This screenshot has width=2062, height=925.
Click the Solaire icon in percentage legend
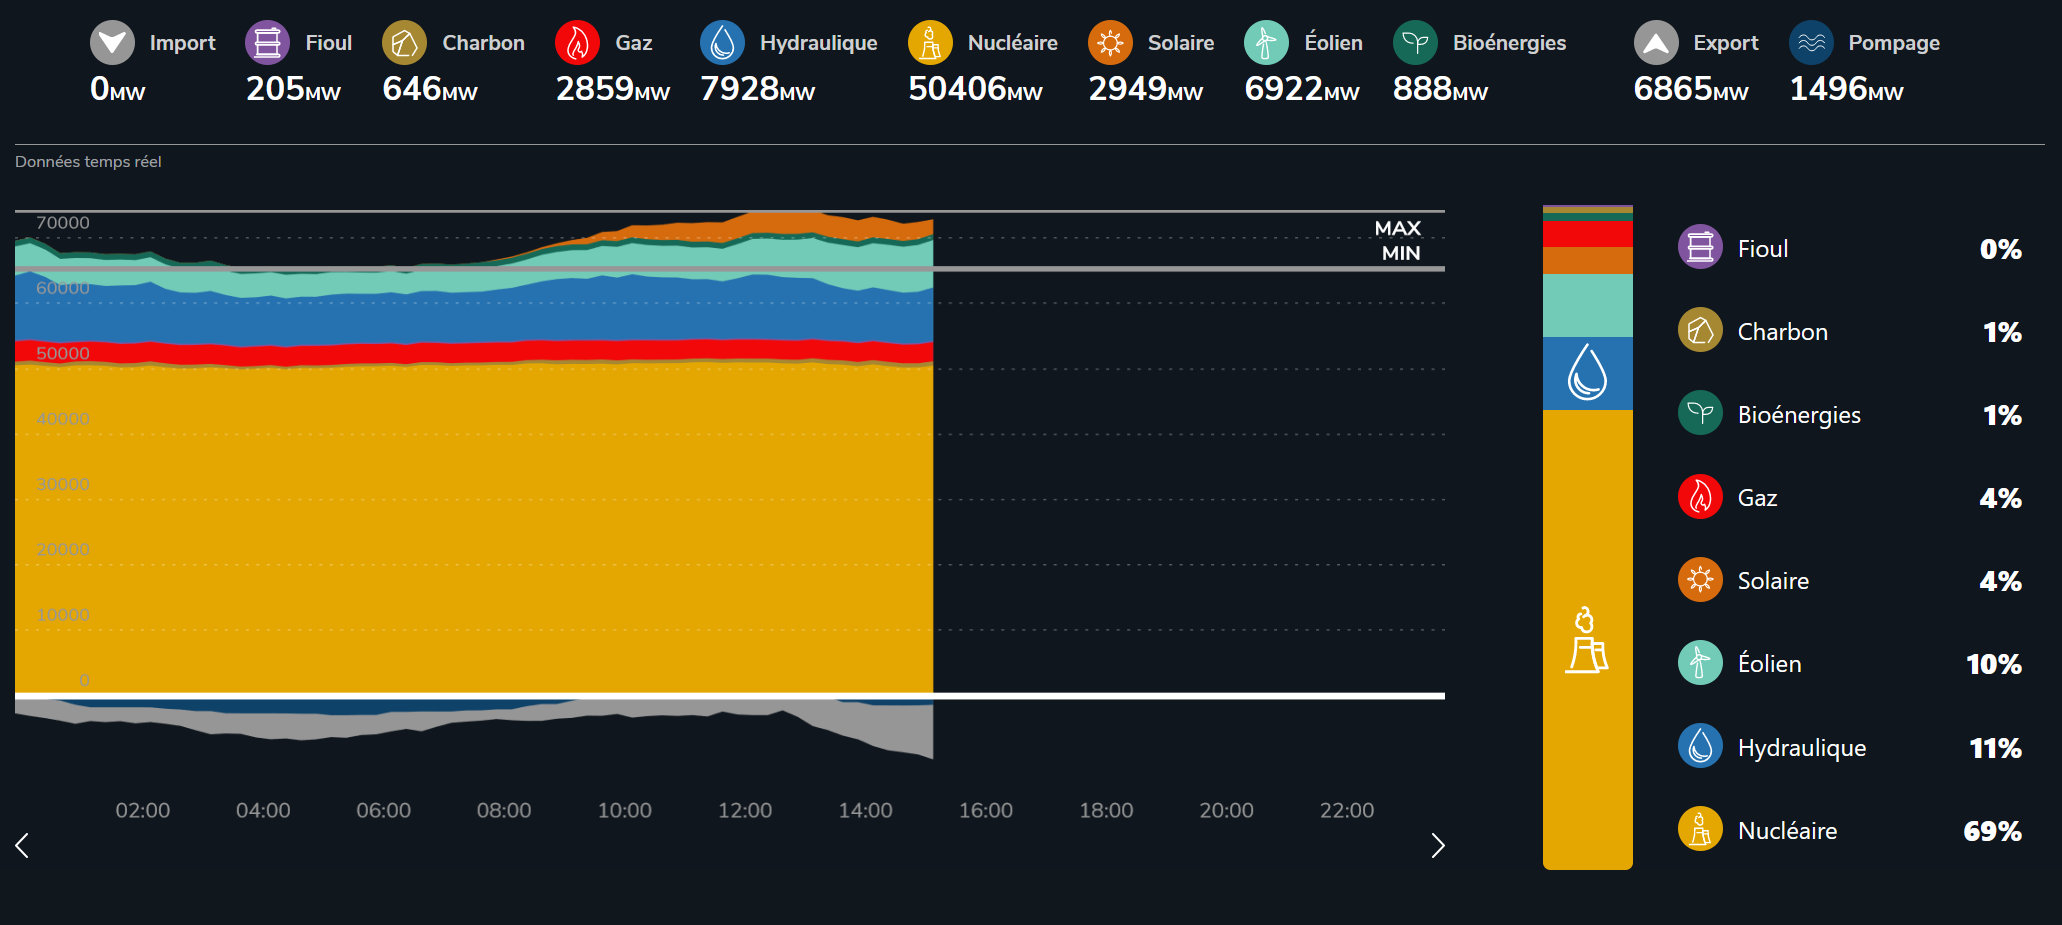[1700, 580]
